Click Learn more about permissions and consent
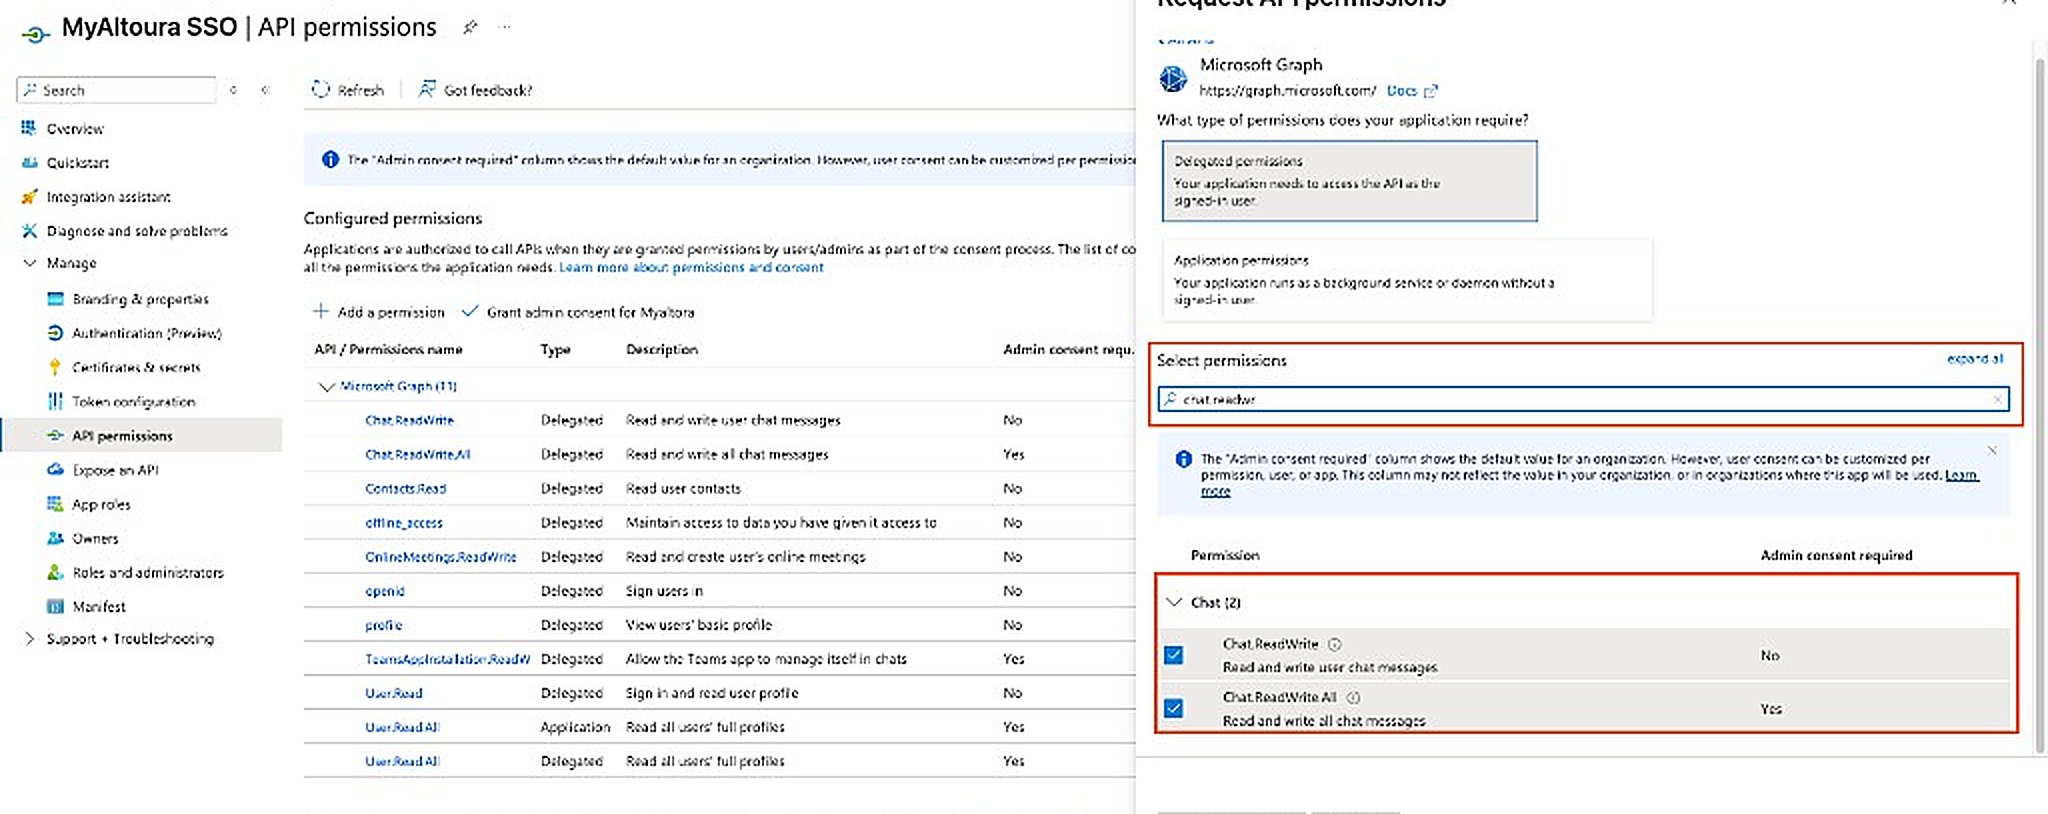Viewport: 2048px width, 814px height. pyautogui.click(x=691, y=267)
